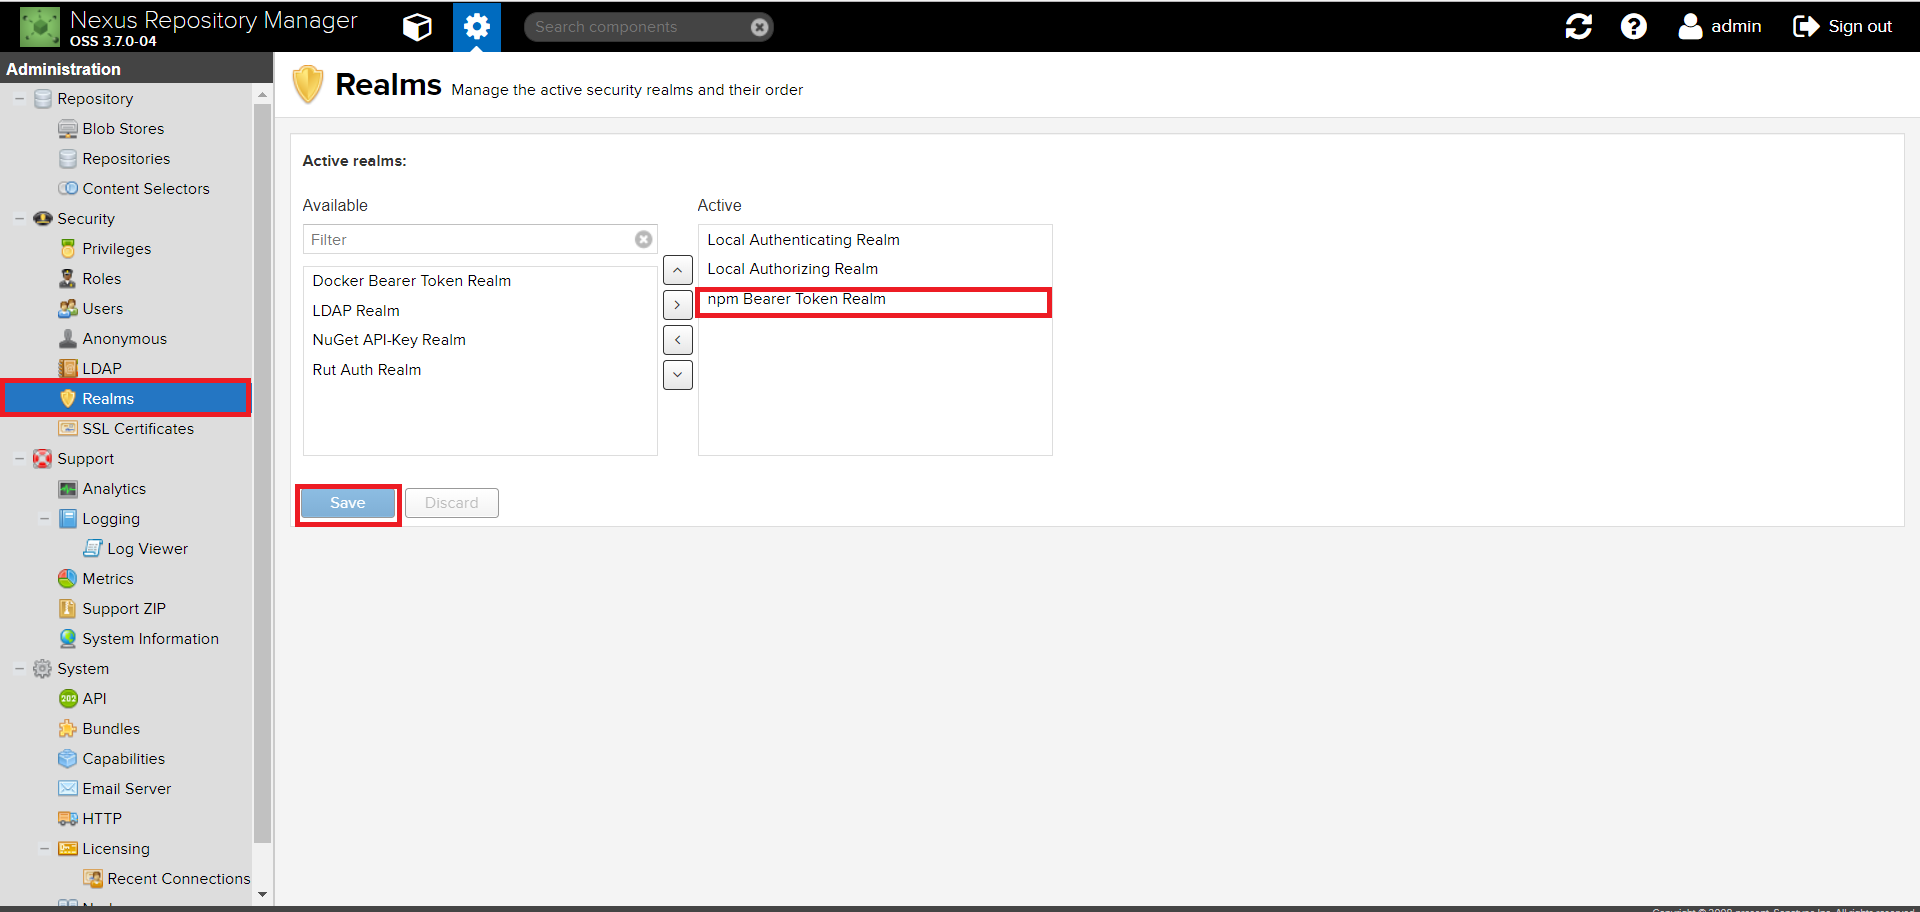Collapse the System tree node
Viewport: 1920px width, 912px height.
[x=19, y=669]
